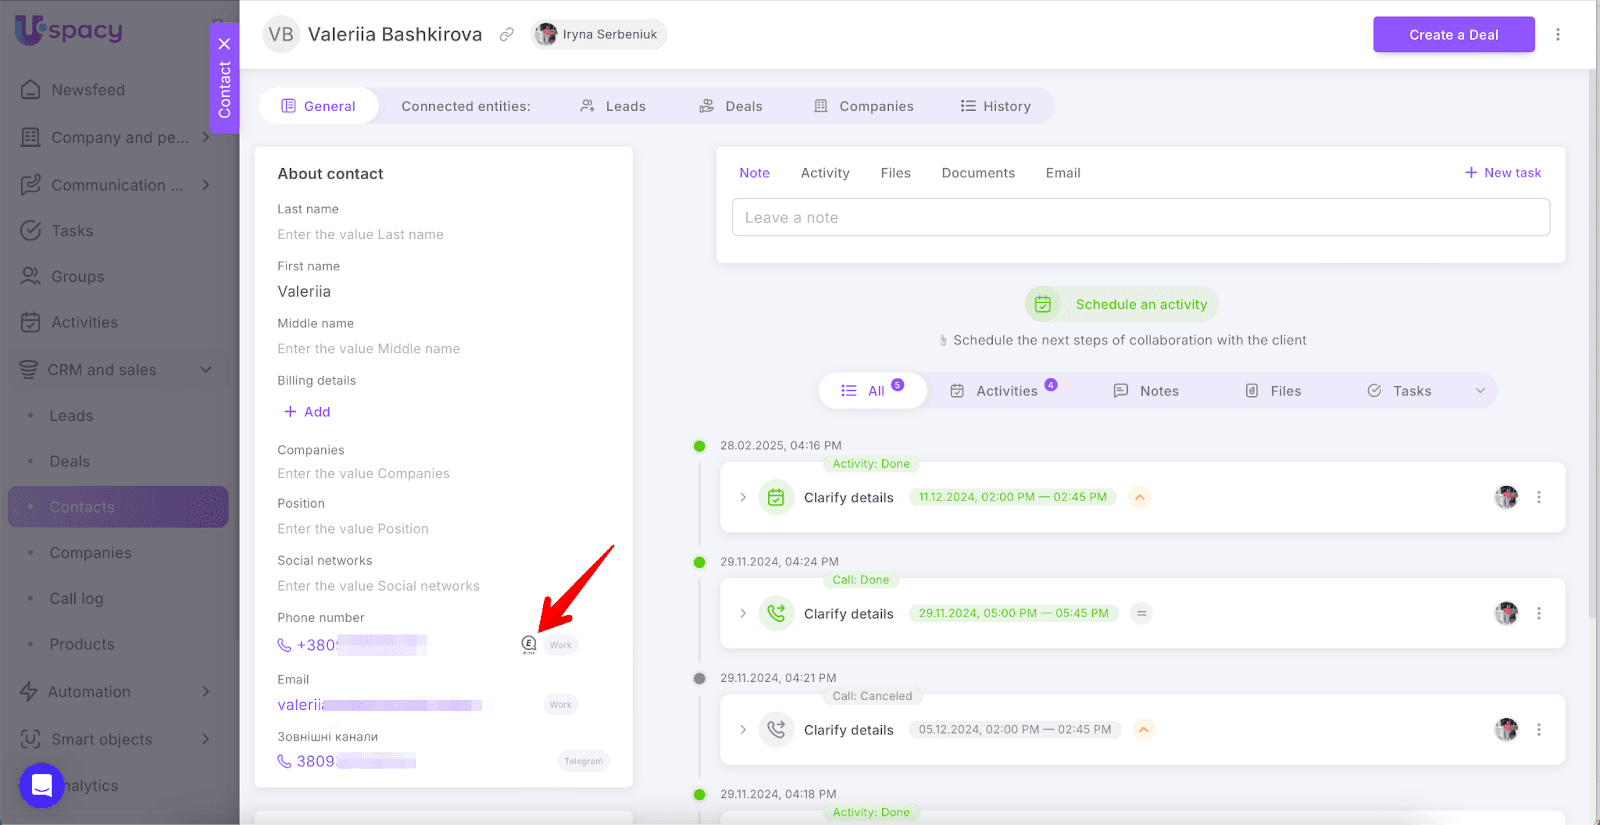Expand the canceled call Clarify details entry
The width and height of the screenshot is (1600, 825).
click(x=743, y=730)
